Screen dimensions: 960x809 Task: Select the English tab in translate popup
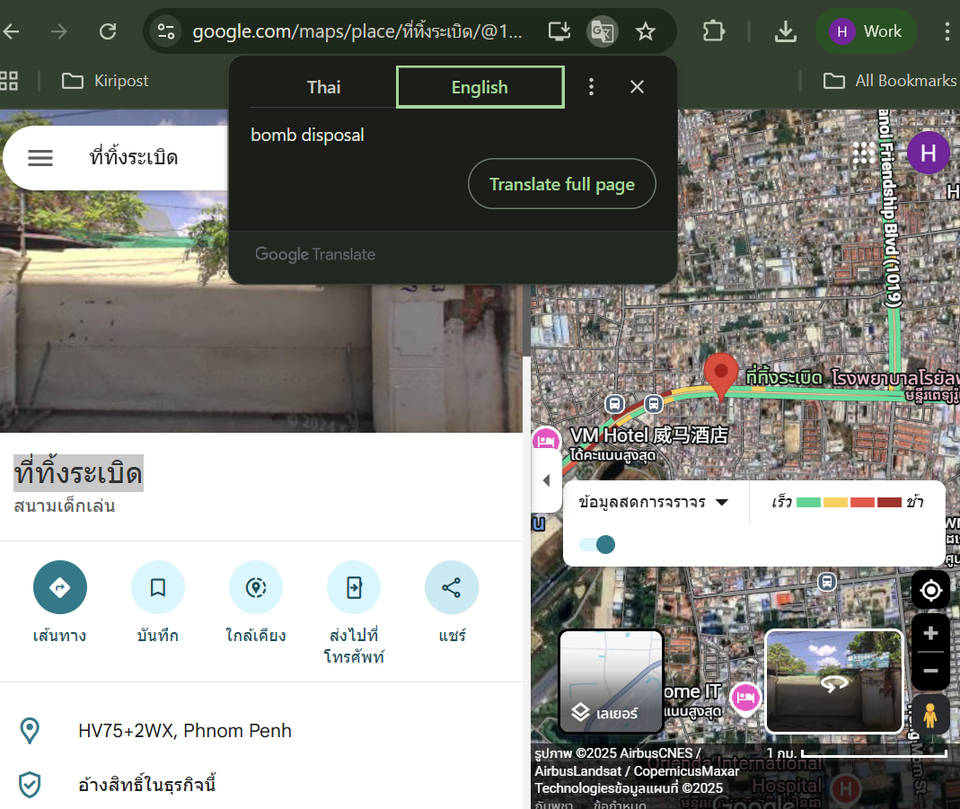(480, 87)
